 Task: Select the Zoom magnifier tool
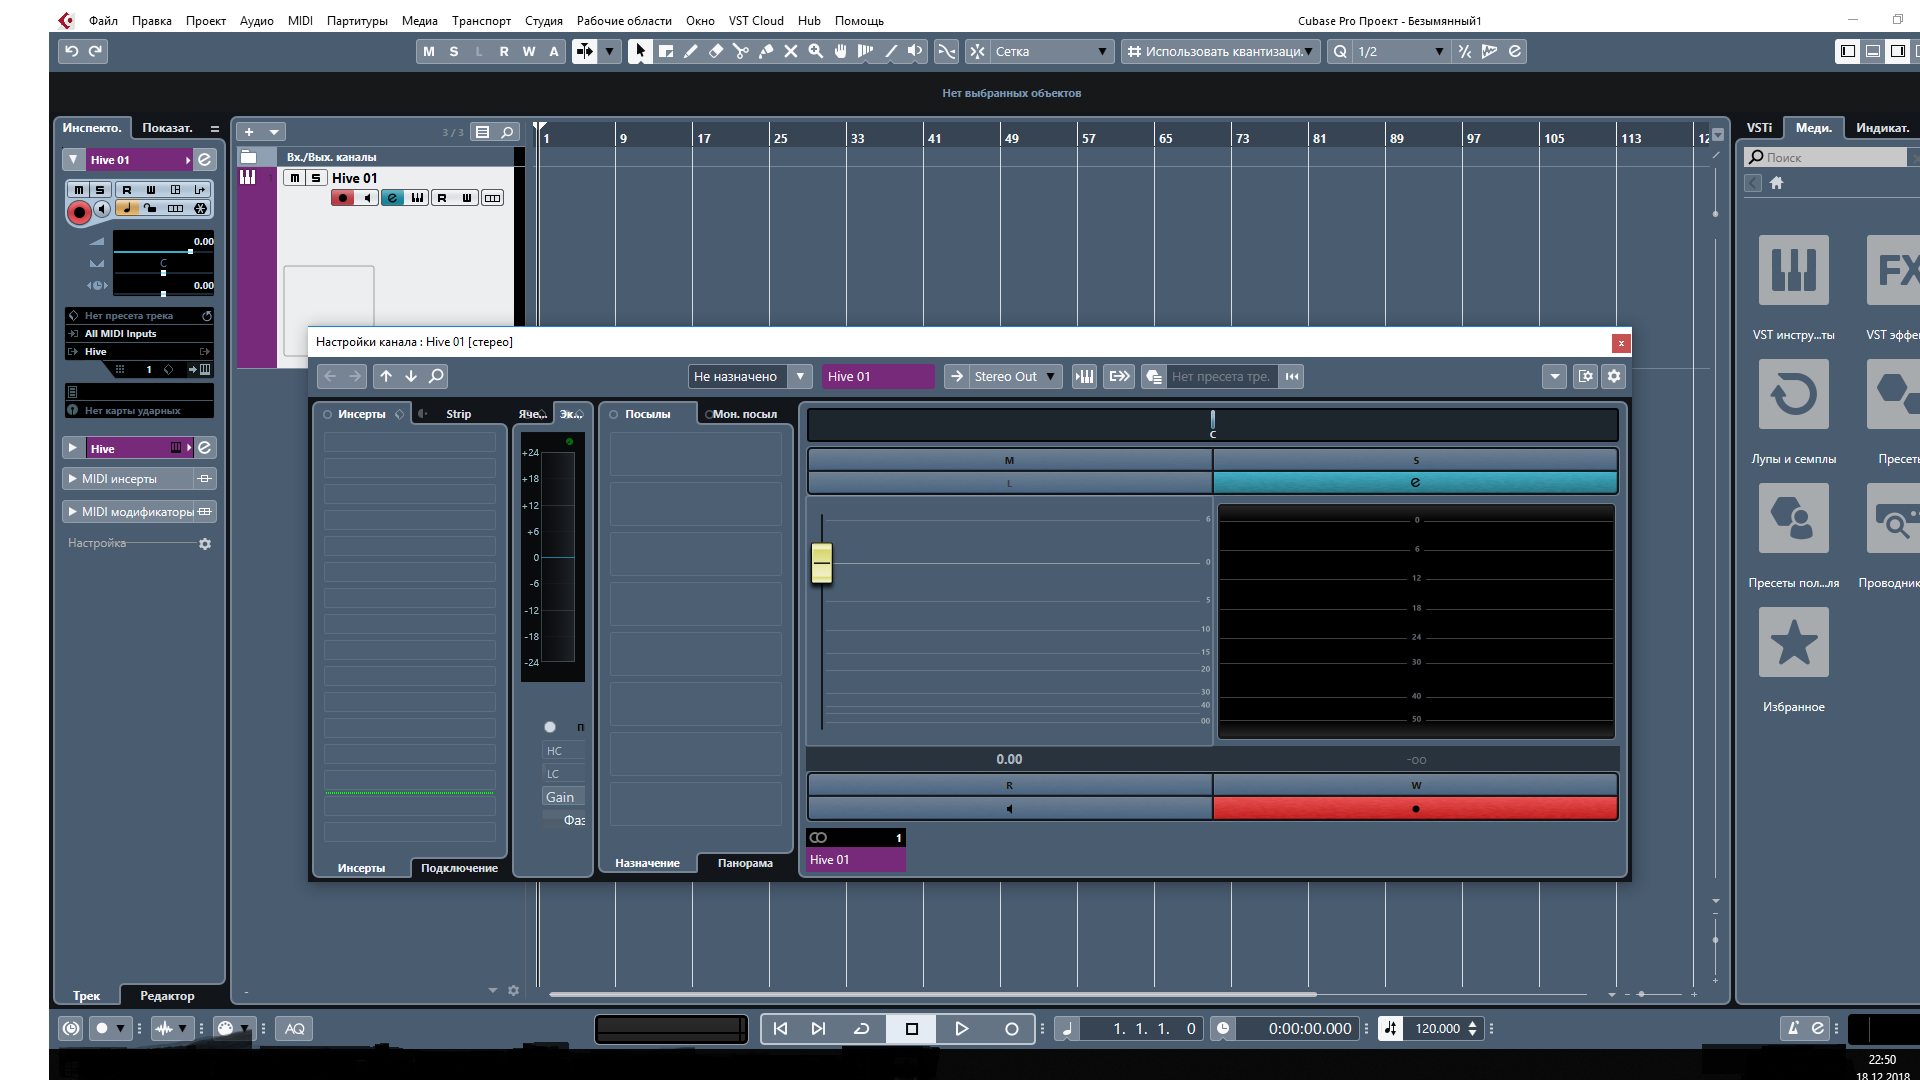click(816, 51)
